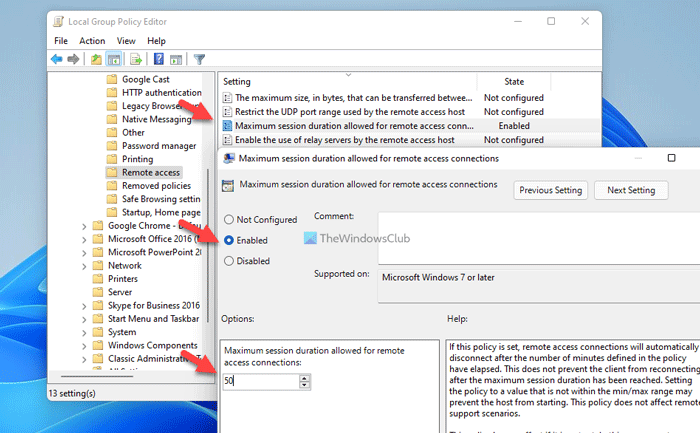
Task: Click the Export List toolbar icon
Action: click(x=136, y=59)
